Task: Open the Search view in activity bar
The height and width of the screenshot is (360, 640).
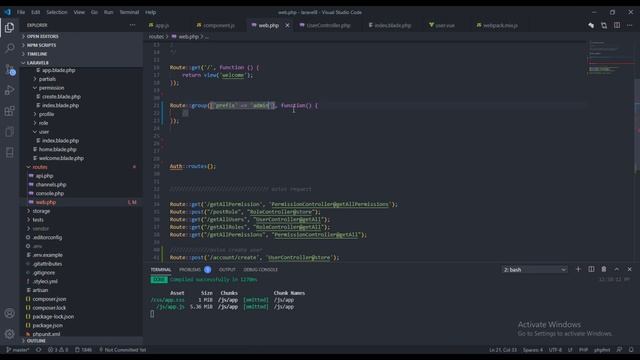Action: tap(9, 48)
